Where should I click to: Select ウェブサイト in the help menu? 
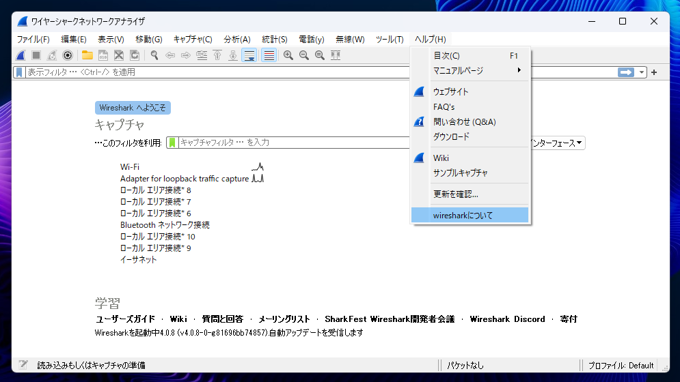pos(470,92)
